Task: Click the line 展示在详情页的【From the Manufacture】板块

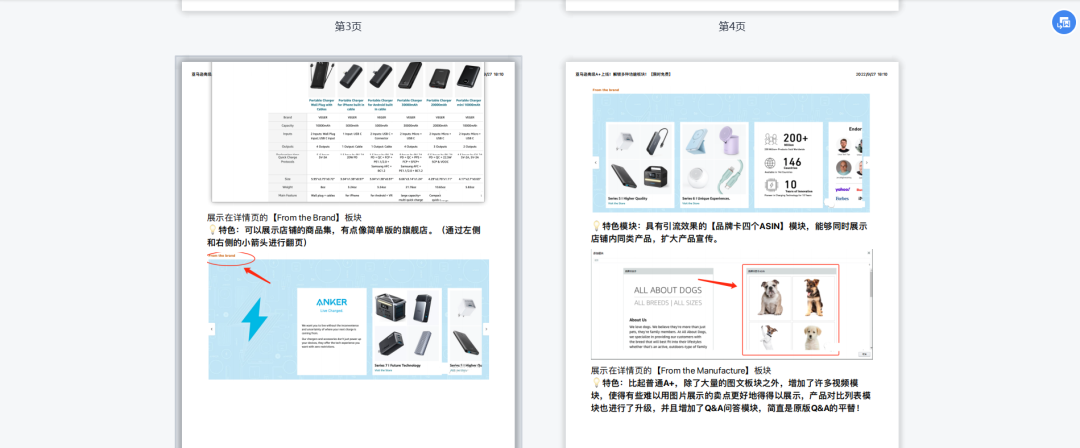Action: pos(681,370)
